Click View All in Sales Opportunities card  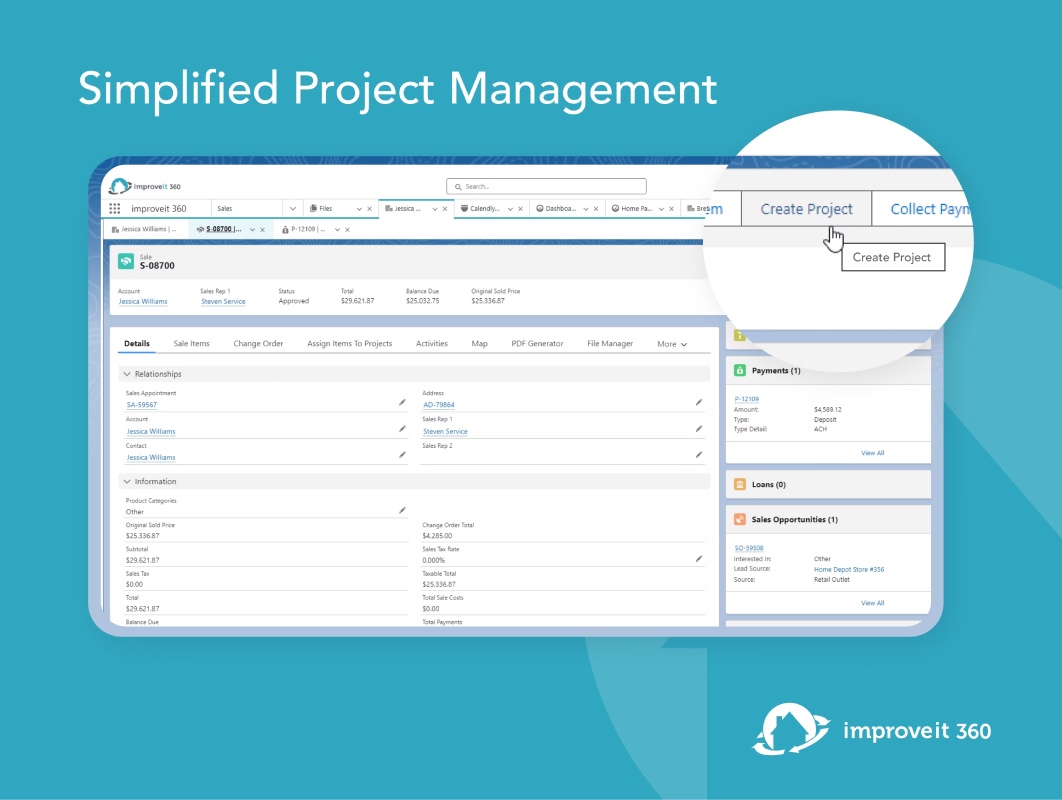872,603
